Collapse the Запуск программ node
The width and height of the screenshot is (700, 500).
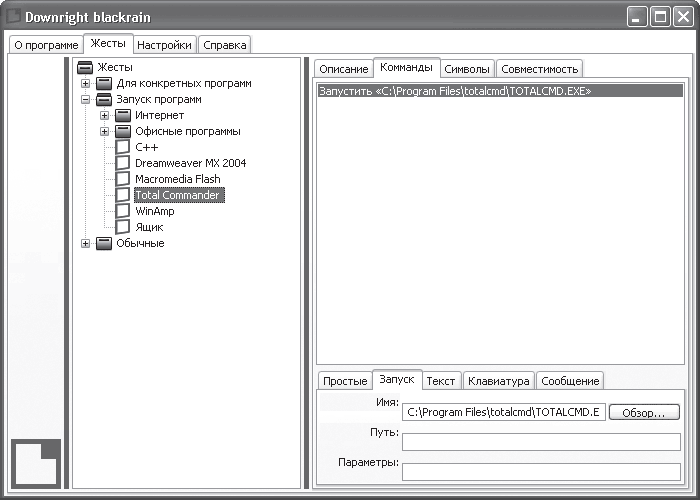coord(85,100)
